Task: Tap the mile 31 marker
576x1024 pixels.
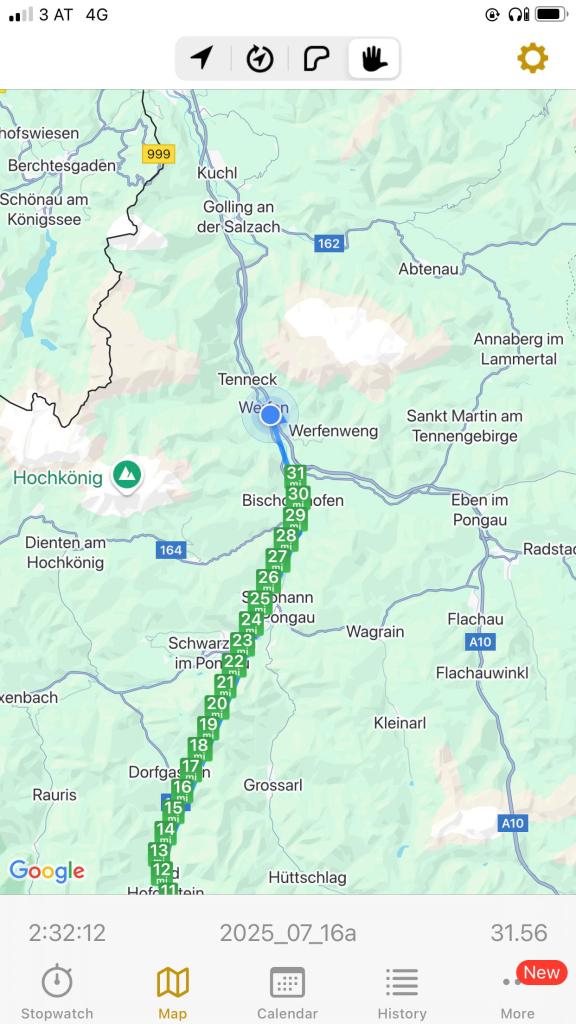Action: point(296,475)
